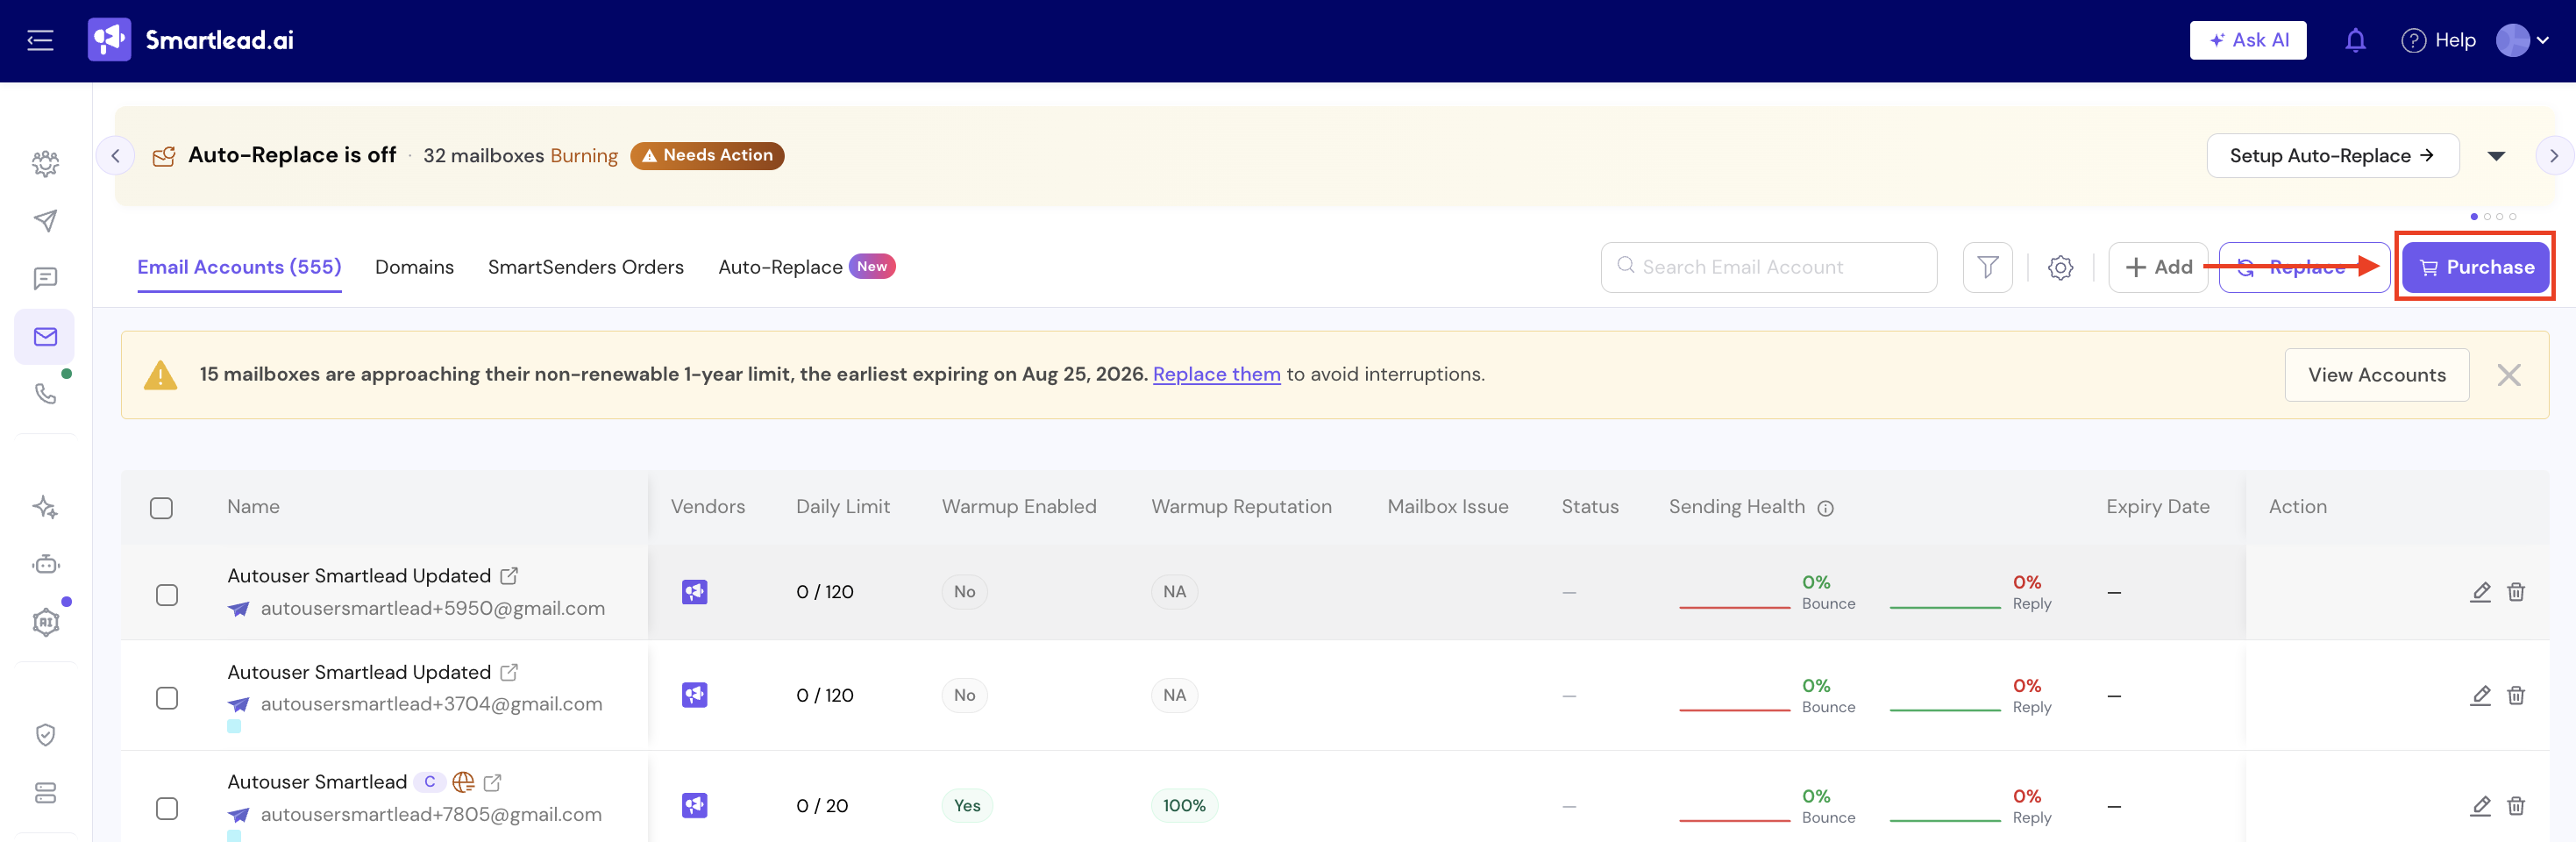This screenshot has height=842, width=2576.
Task: Click the "Yes" warmup enabled badge
Action: pyautogui.click(x=966, y=806)
